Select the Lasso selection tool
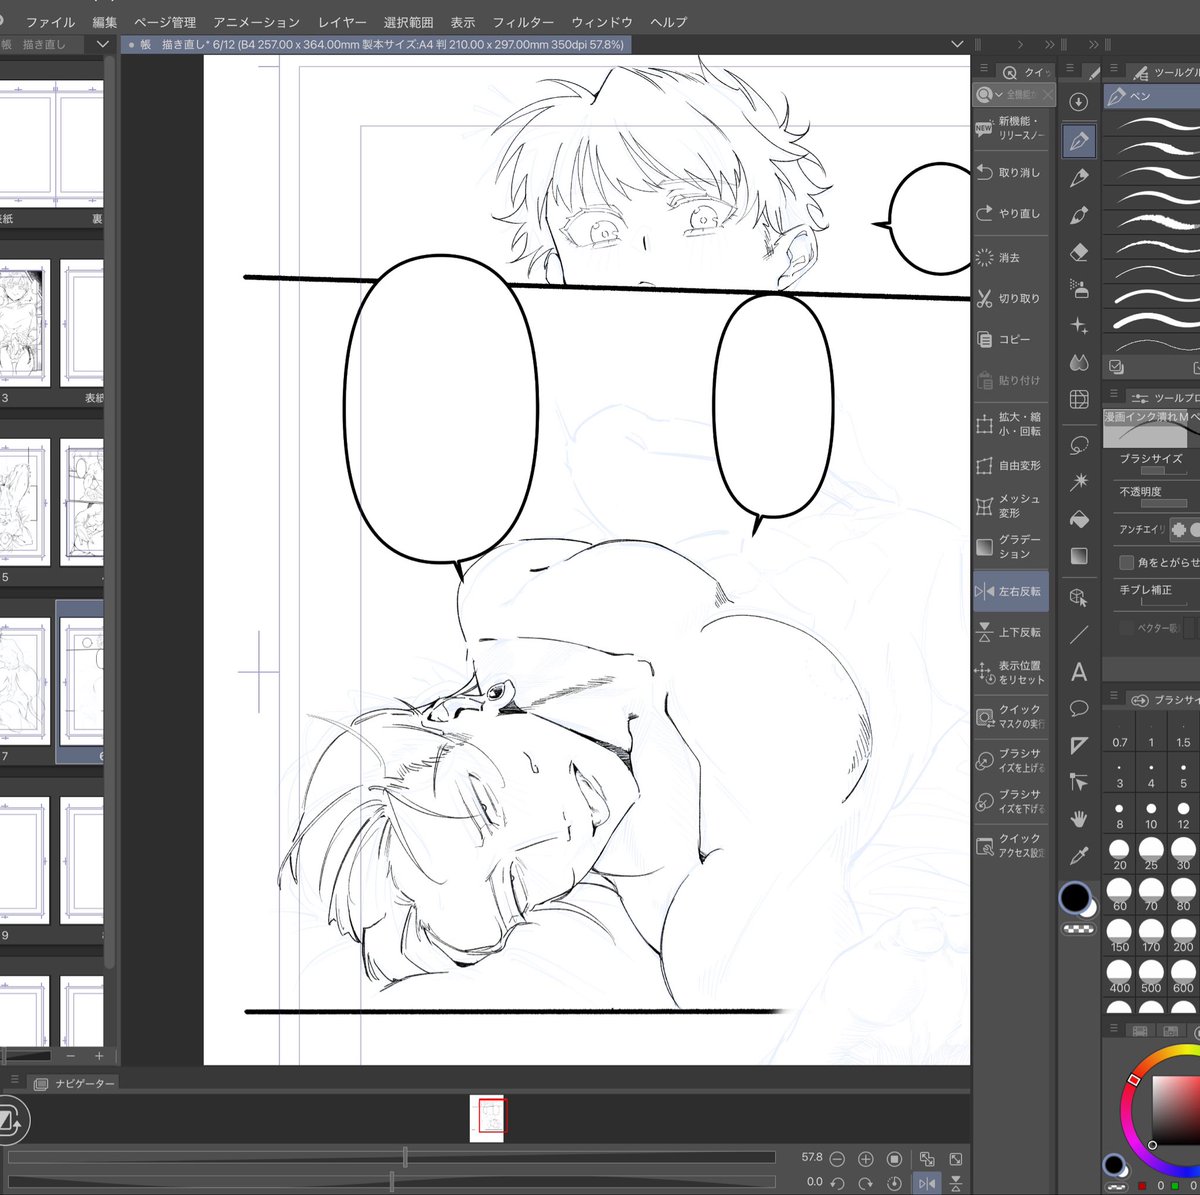 (1079, 445)
